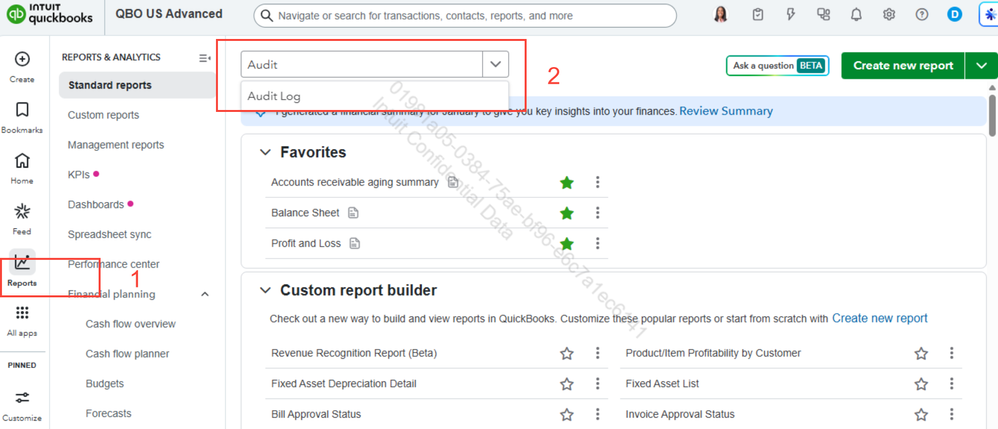Open more options for Profit and Loss favorite
Viewport: 998px width, 429px height.
tap(597, 244)
